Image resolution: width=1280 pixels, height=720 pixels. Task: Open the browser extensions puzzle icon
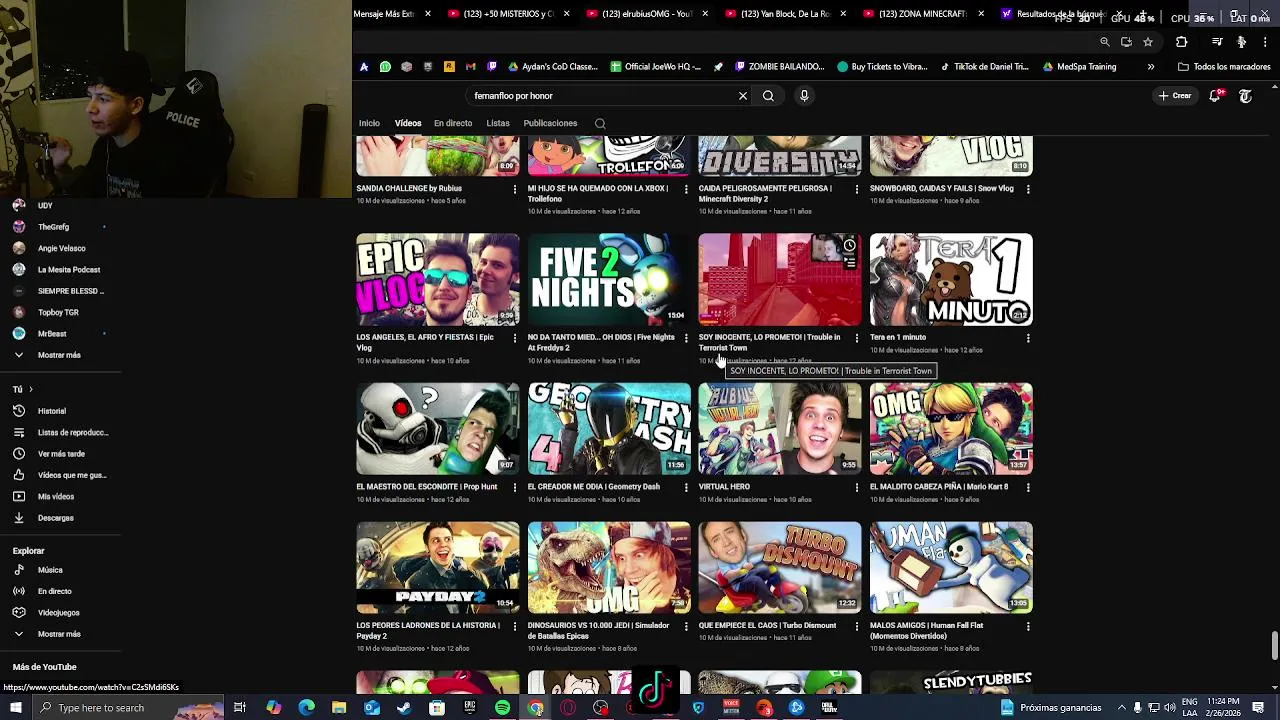tap(1181, 42)
